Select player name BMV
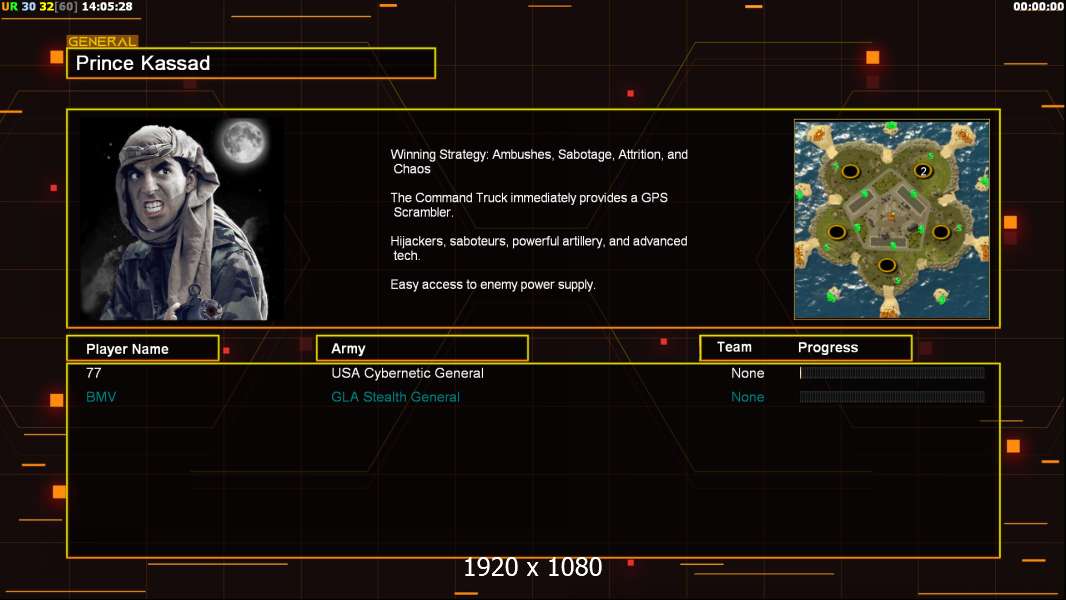The width and height of the screenshot is (1066, 600). point(101,397)
